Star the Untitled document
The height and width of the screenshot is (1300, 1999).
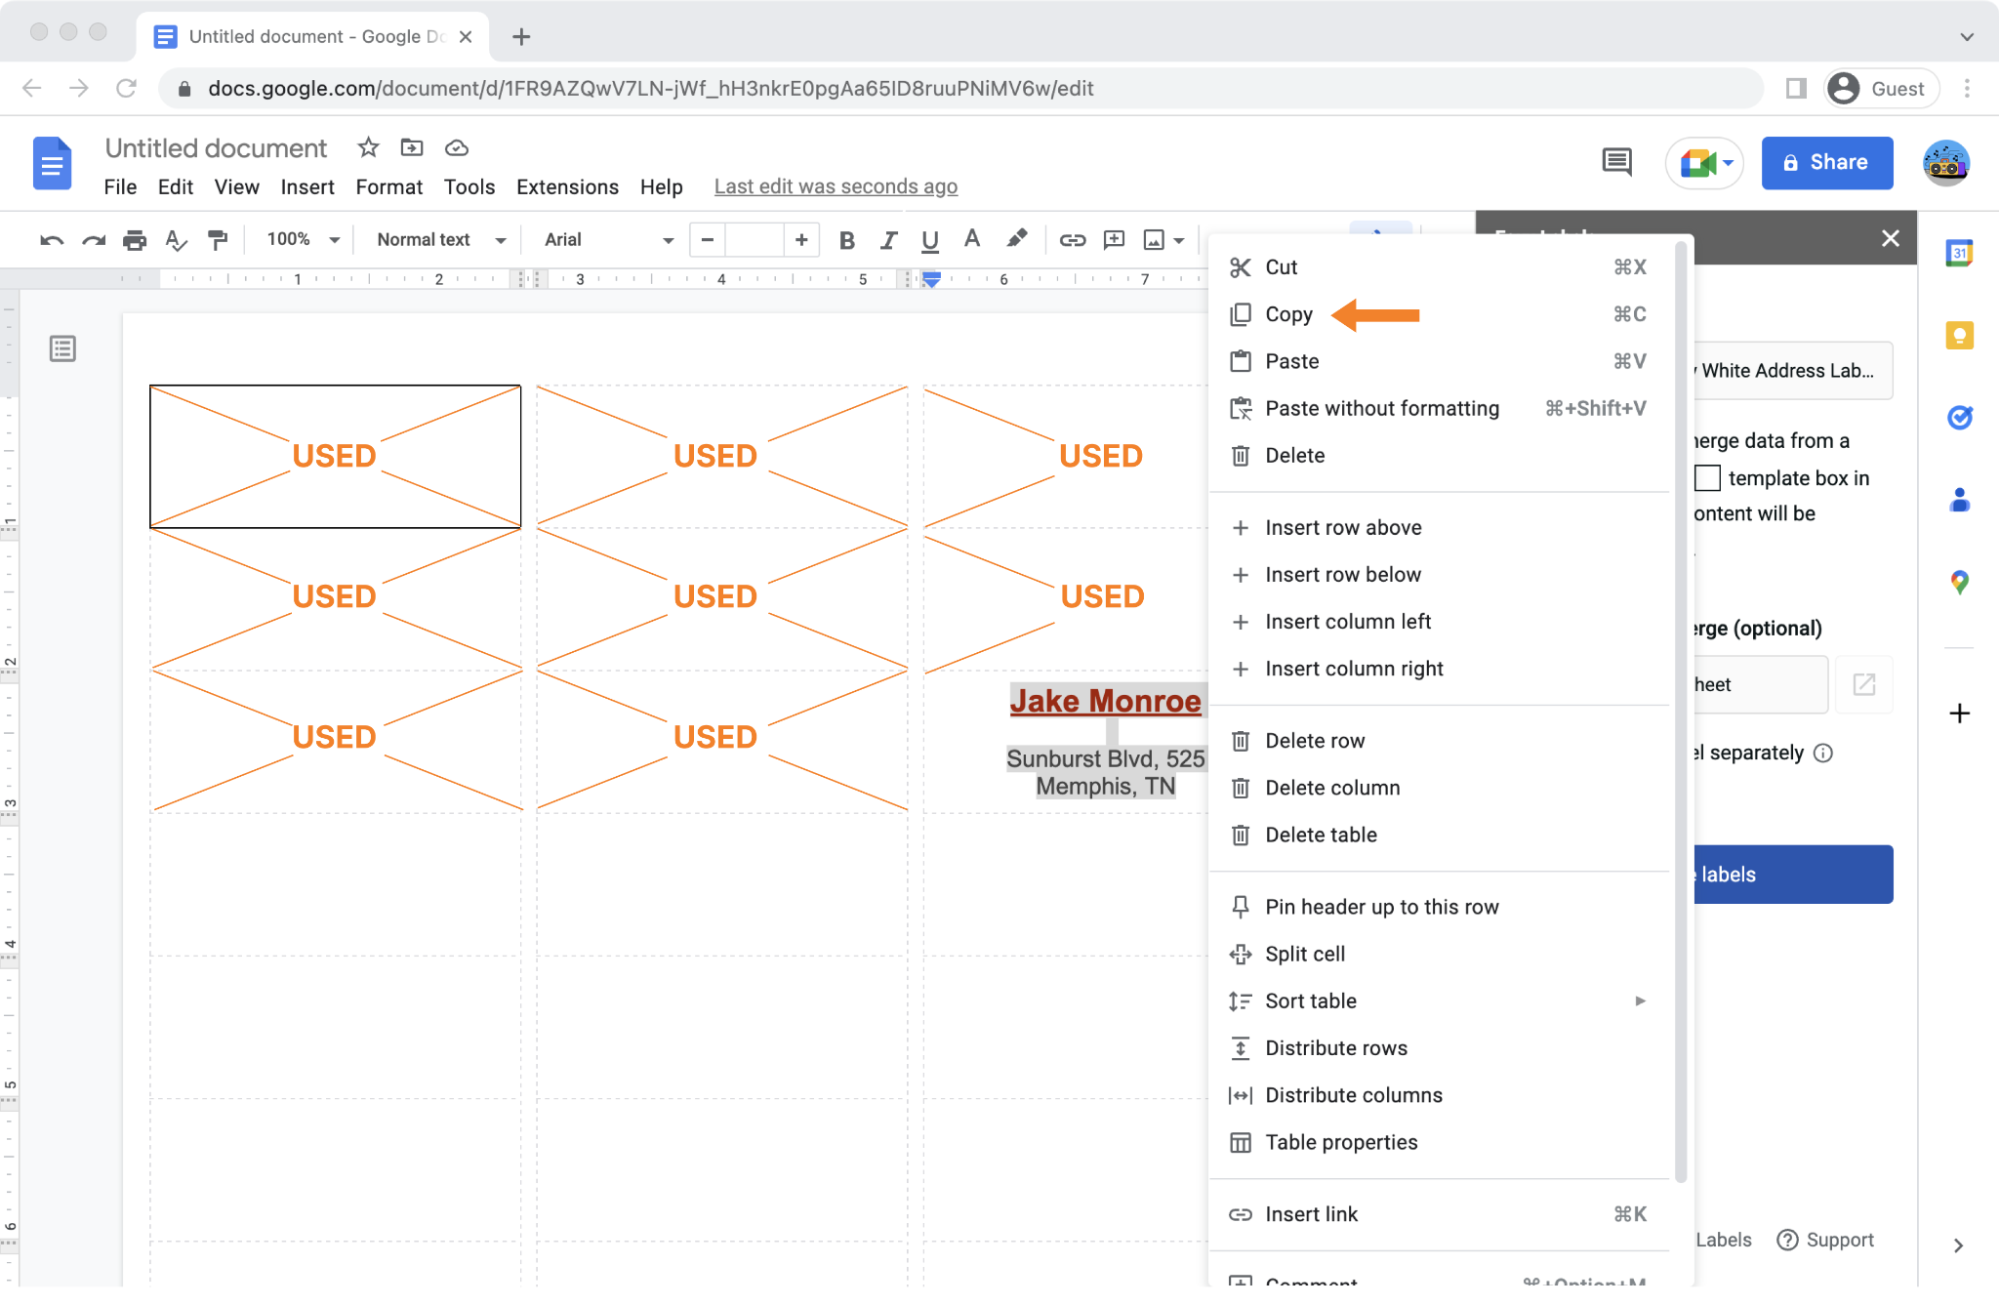[368, 148]
